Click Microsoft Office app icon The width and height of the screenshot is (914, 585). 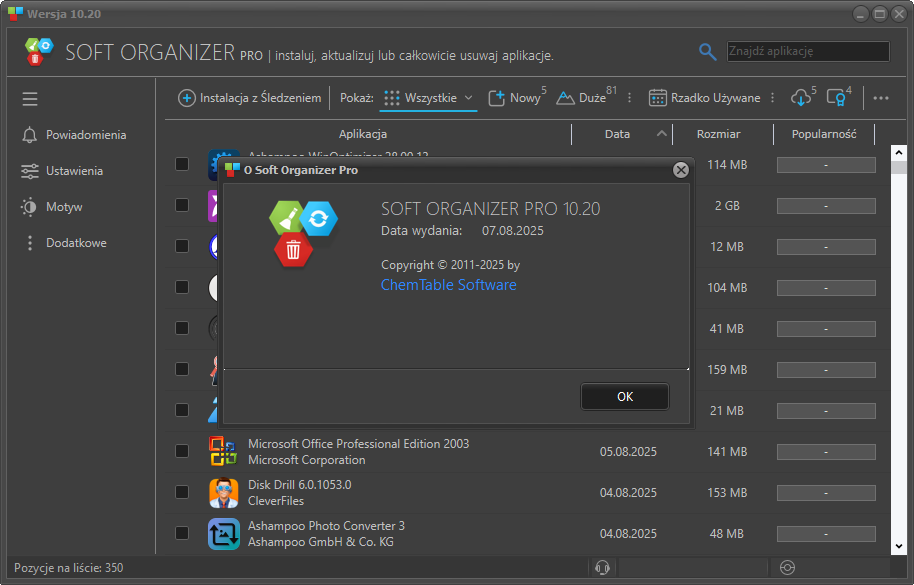tap(224, 452)
